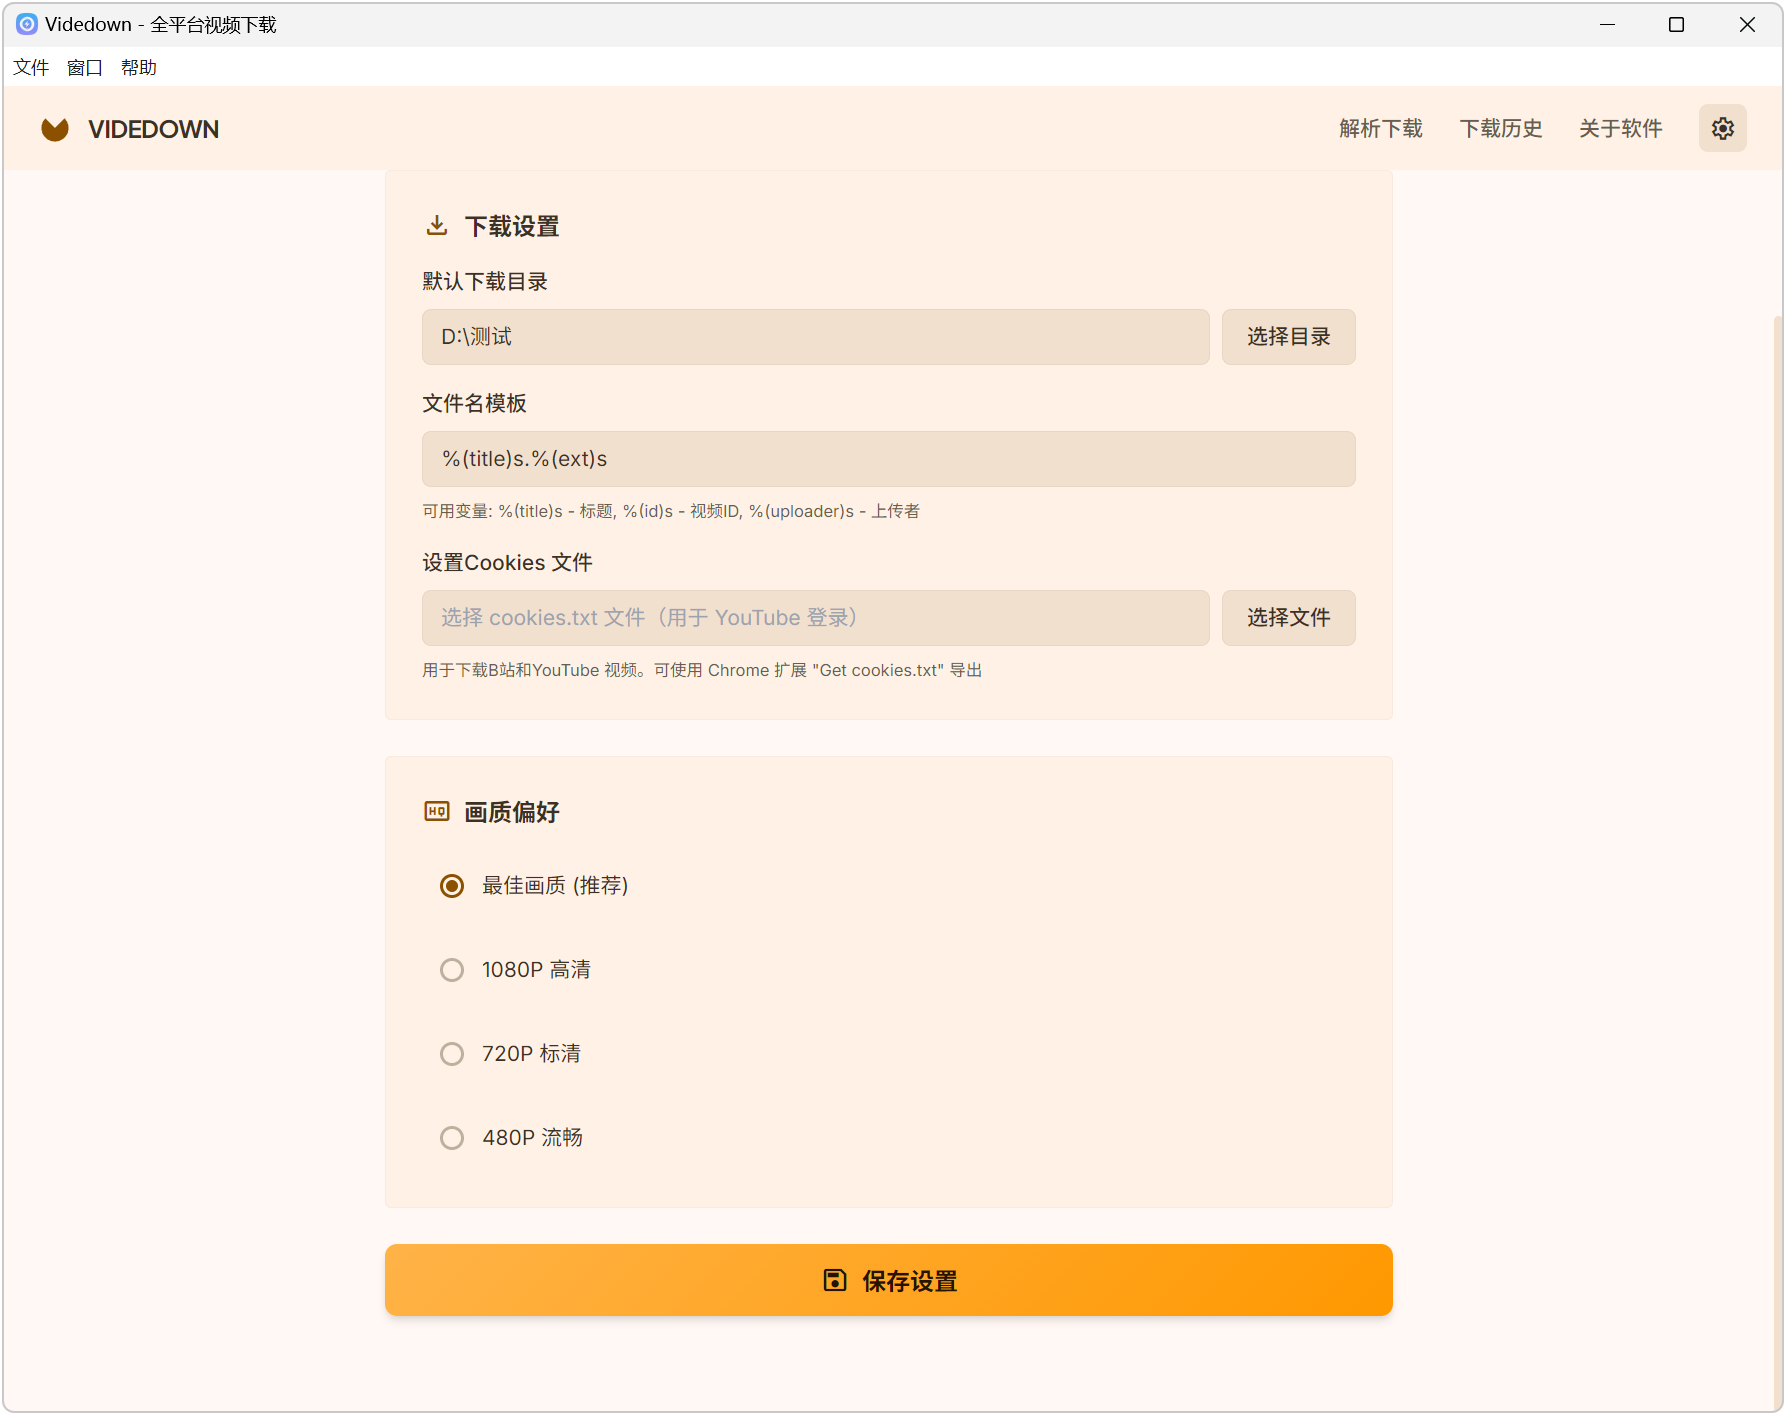Image resolution: width=1785 pixels, height=1415 pixels.
Task: Click the 文件名模板 label
Action: pos(475,404)
